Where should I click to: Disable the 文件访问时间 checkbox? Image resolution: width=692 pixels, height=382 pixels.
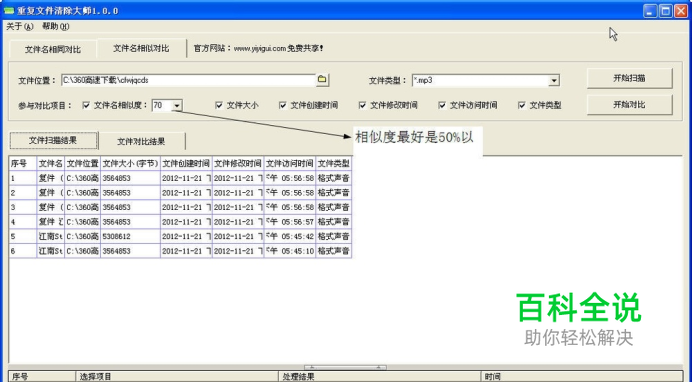click(x=442, y=105)
